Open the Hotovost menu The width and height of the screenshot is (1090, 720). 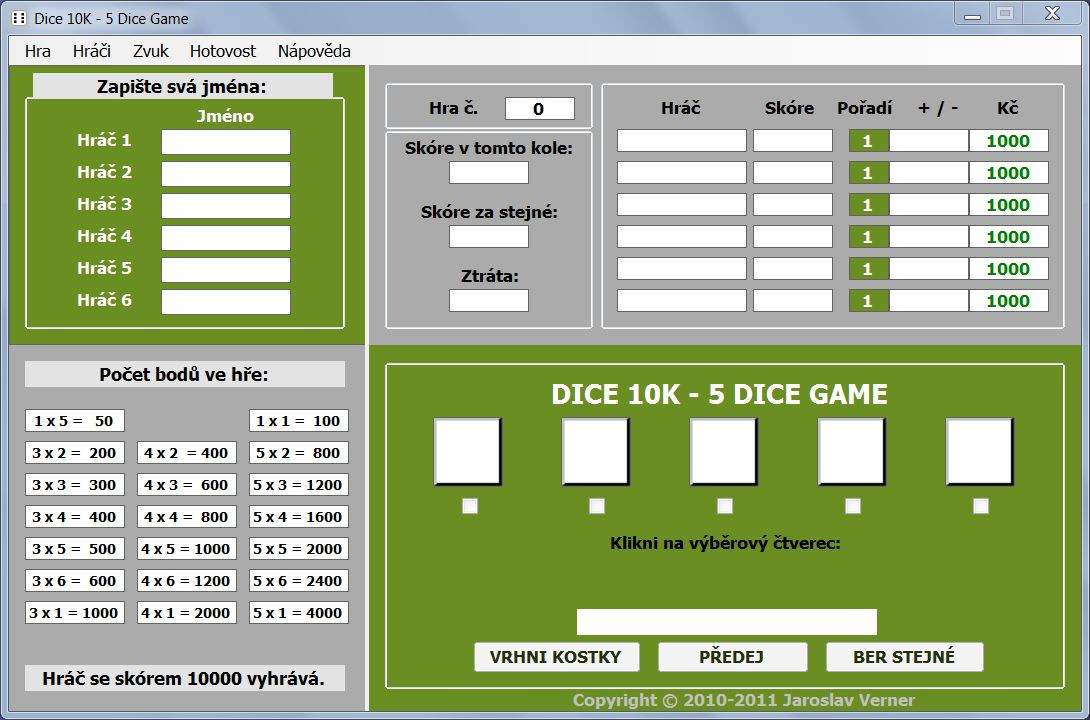click(222, 51)
